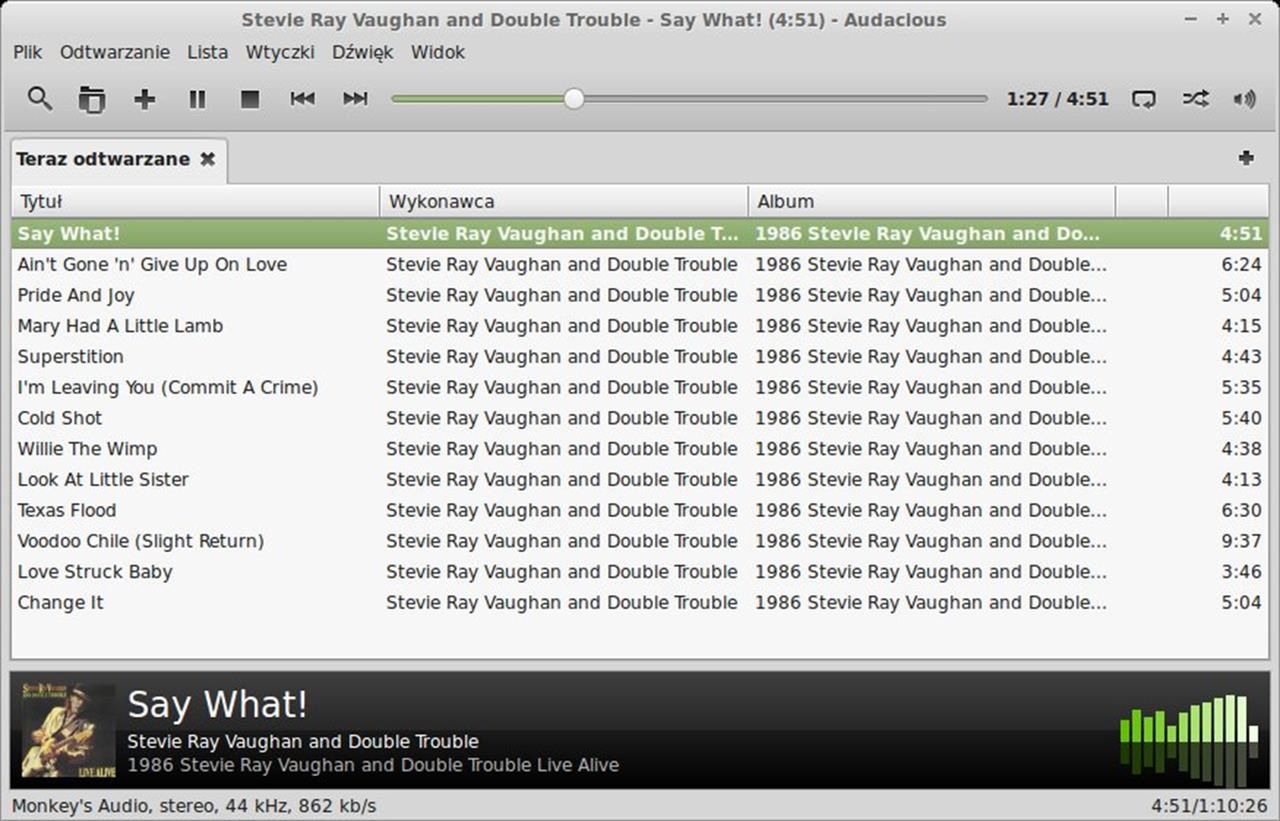This screenshot has height=821, width=1280.
Task: Select the track Love Struck Baby
Action: click(x=640, y=572)
